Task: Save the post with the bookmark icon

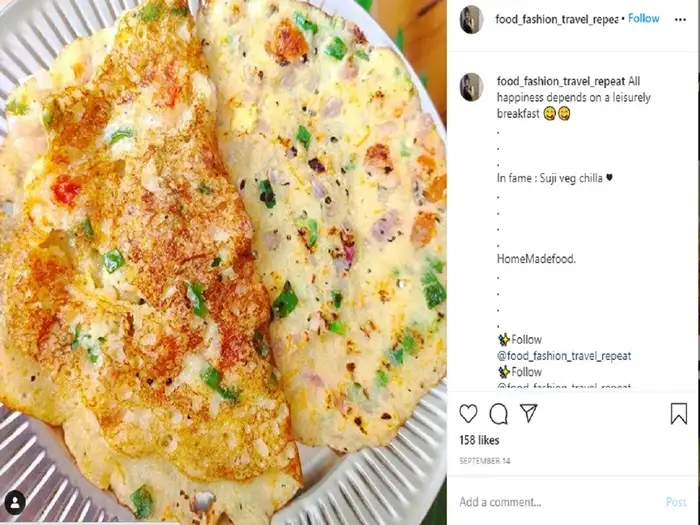Action: 678,413
